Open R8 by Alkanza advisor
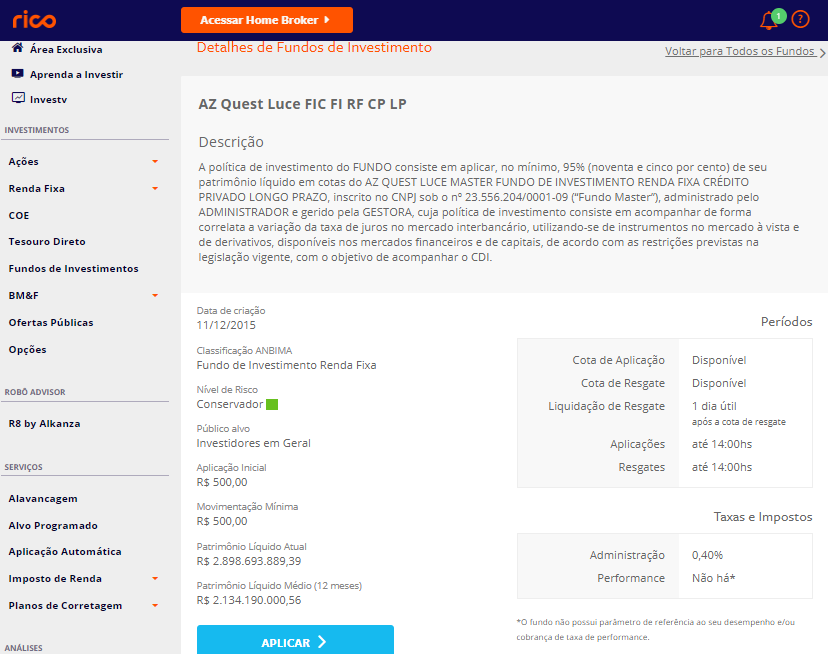The height and width of the screenshot is (654, 828). [44, 424]
